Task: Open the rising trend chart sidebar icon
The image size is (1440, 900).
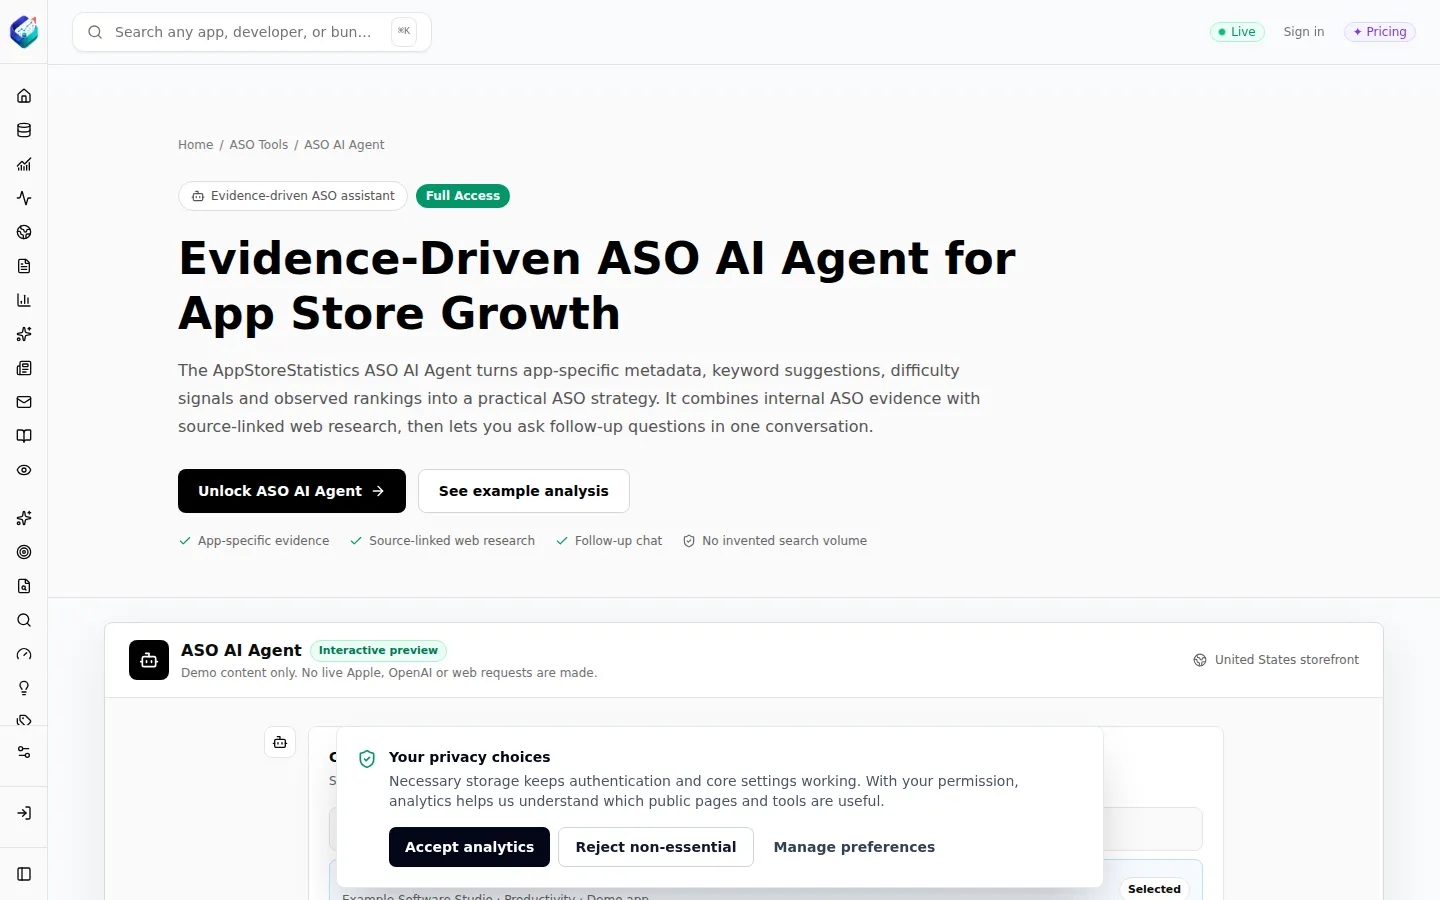Action: tap(24, 164)
